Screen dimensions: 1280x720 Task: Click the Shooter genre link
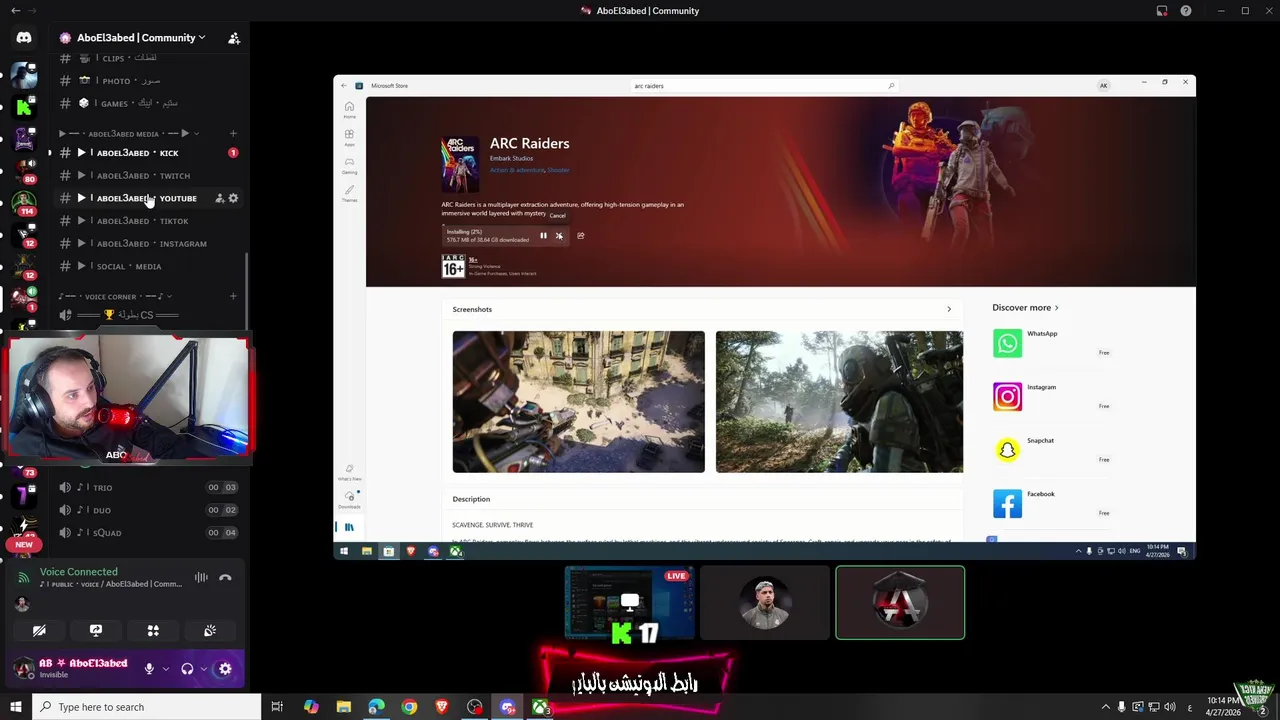tap(558, 170)
